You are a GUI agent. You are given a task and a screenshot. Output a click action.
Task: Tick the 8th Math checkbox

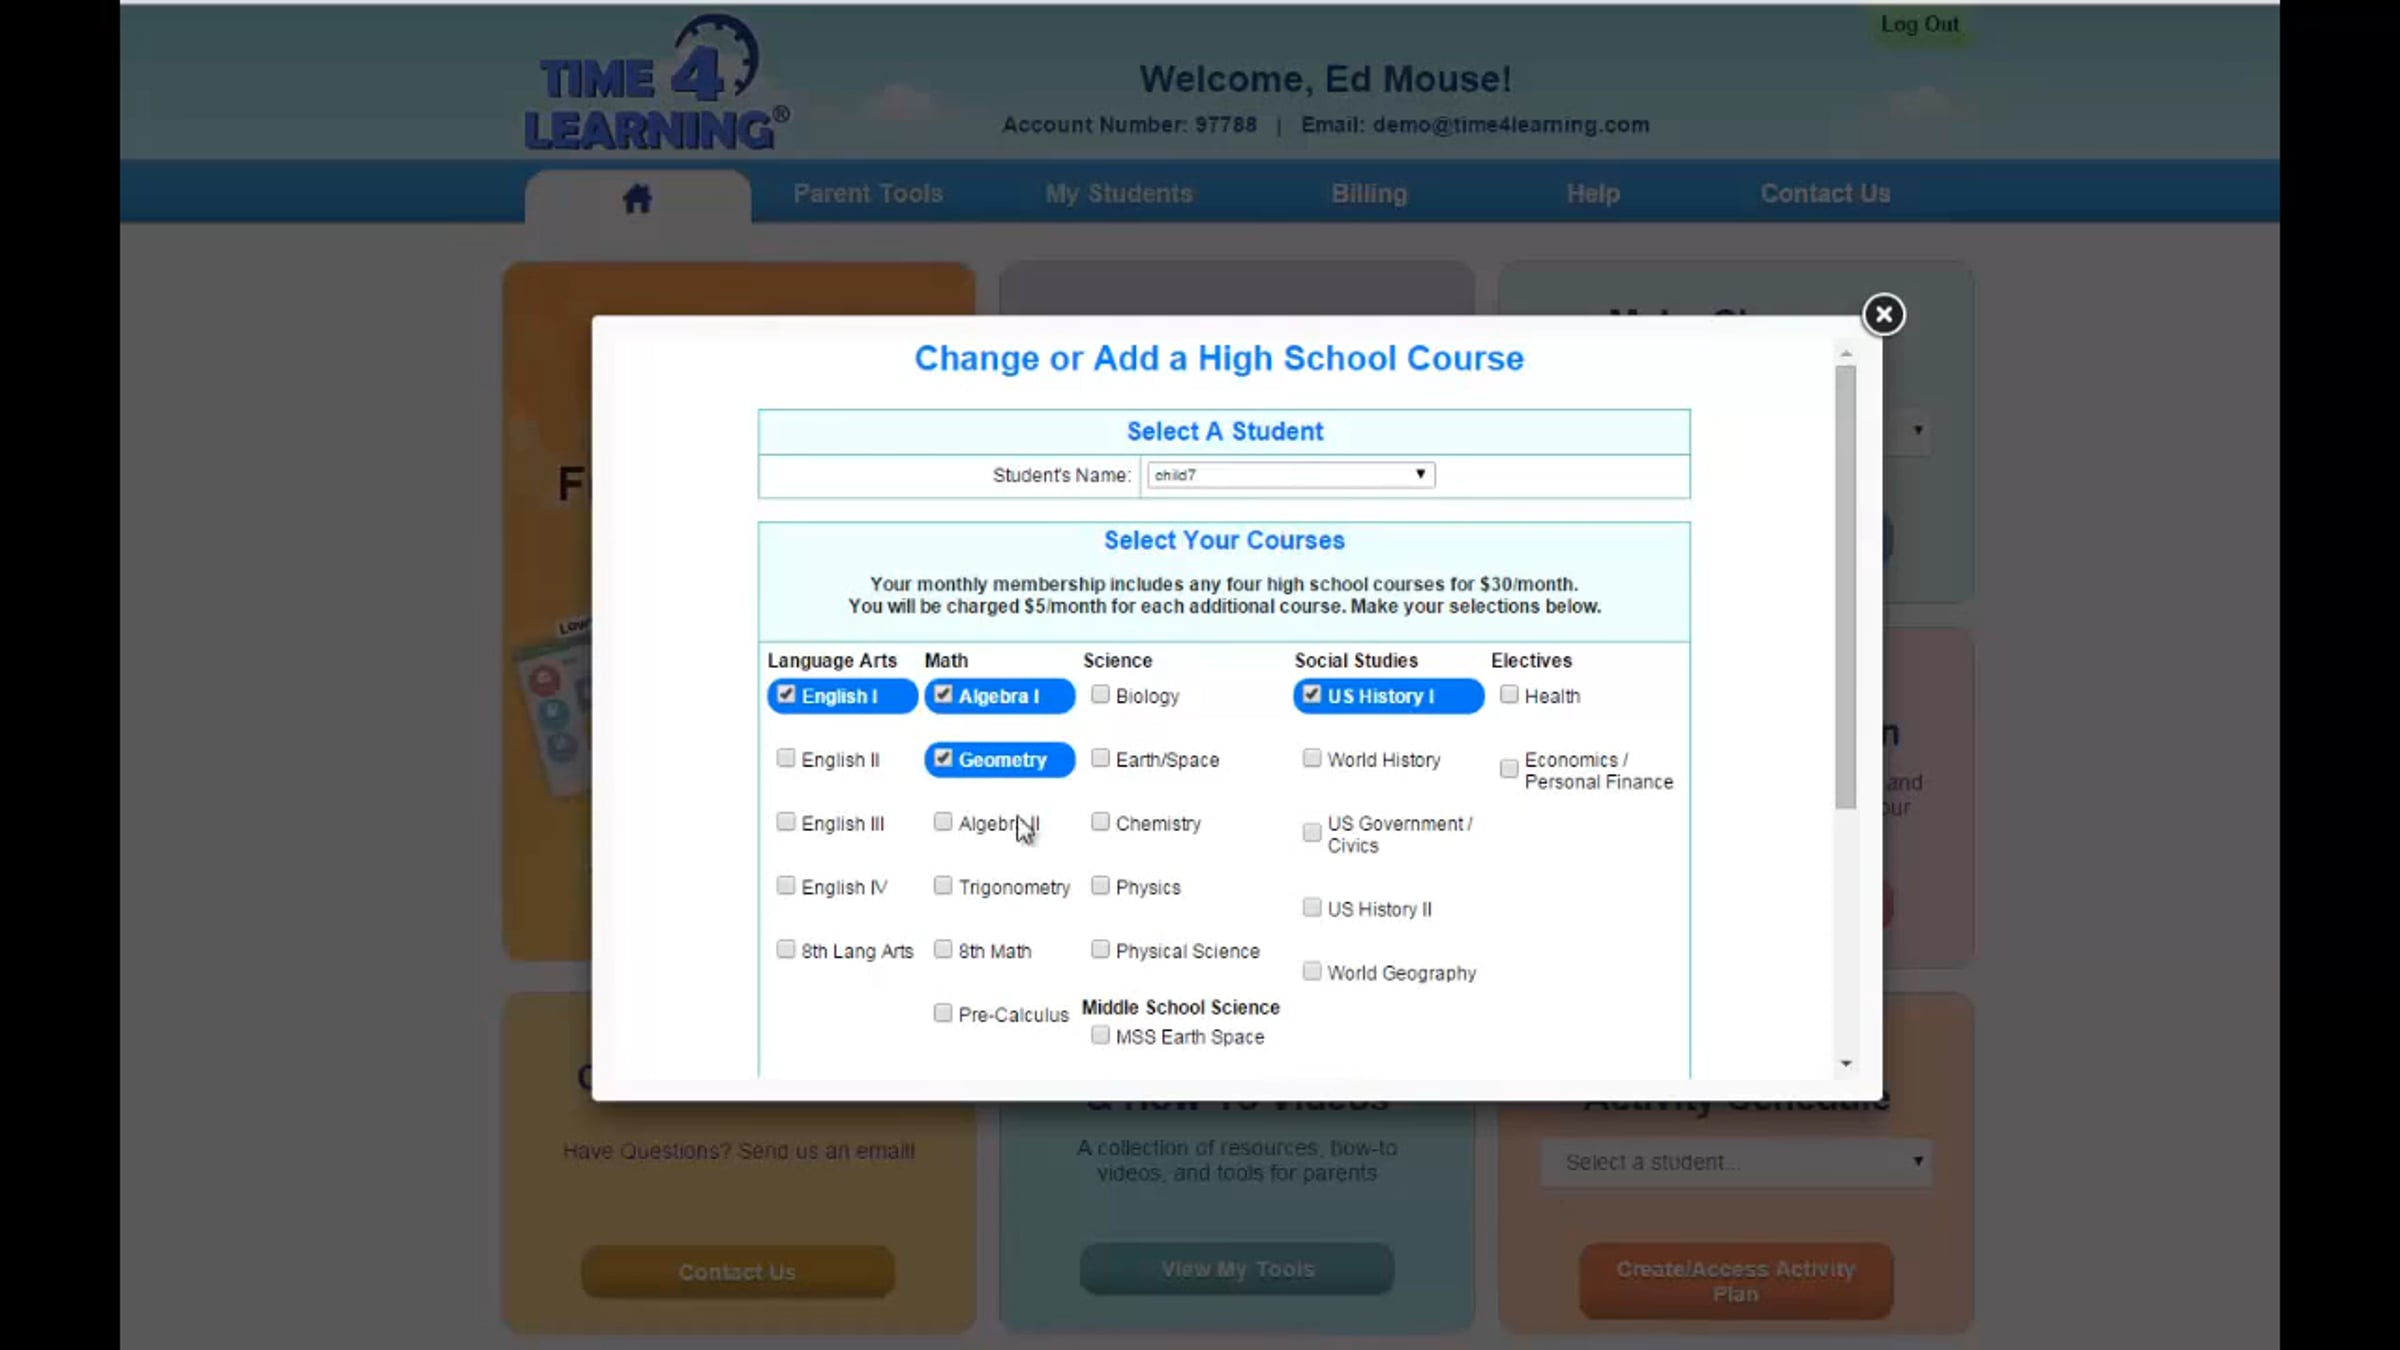[943, 949]
